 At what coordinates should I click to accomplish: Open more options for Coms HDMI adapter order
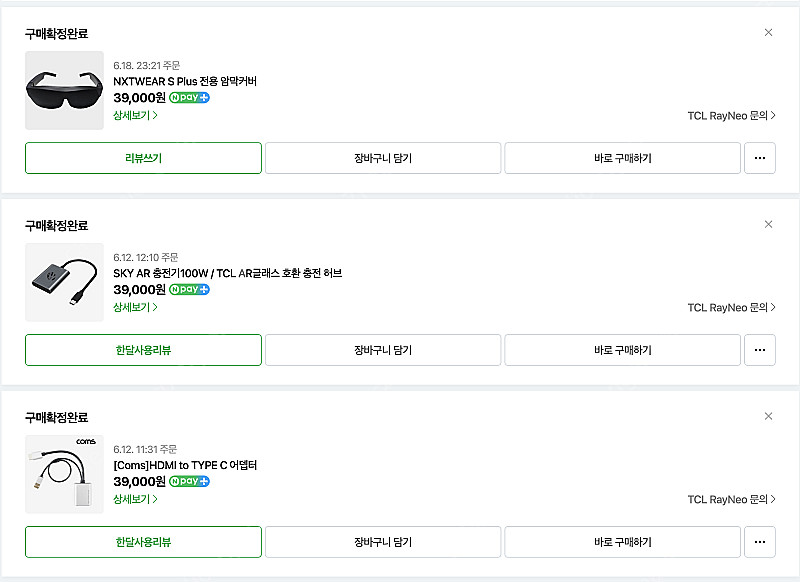[760, 542]
